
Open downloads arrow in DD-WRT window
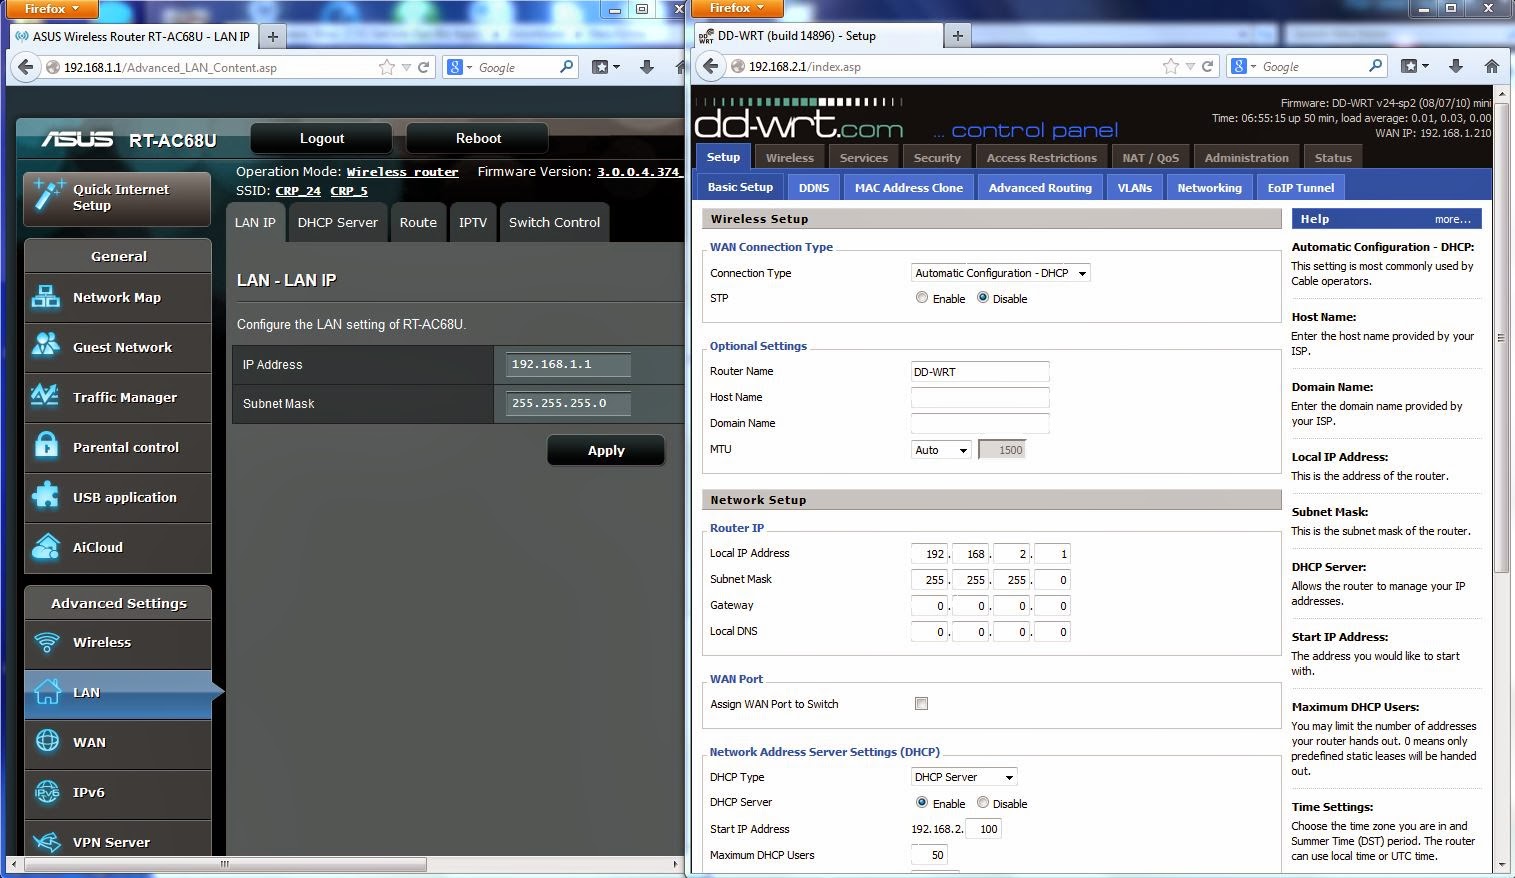(1456, 66)
